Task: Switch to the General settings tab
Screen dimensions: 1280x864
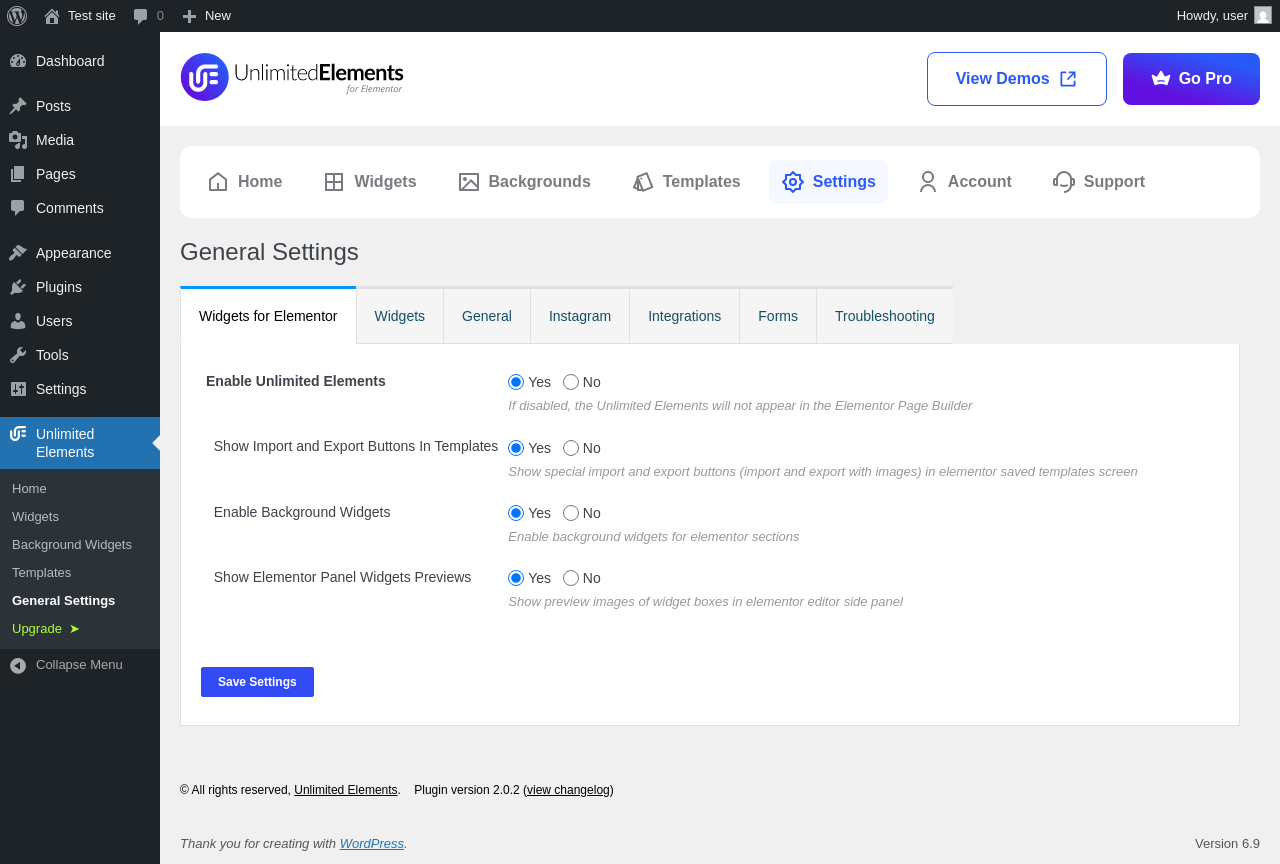Action: 487,316
